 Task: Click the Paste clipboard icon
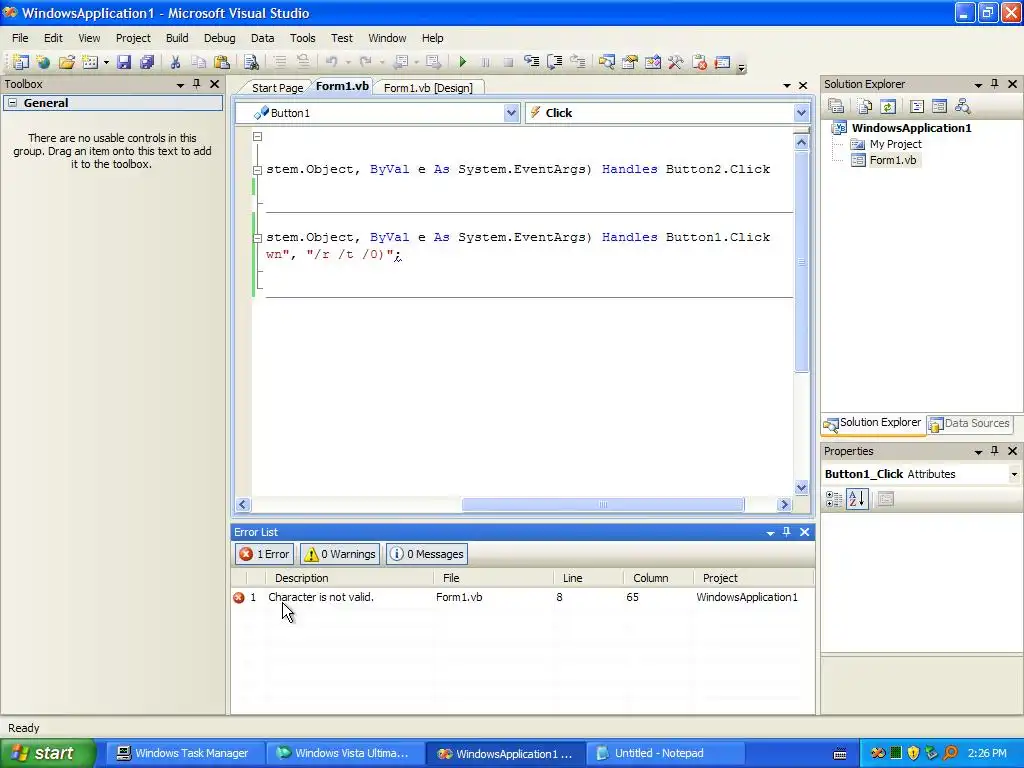coord(222,62)
